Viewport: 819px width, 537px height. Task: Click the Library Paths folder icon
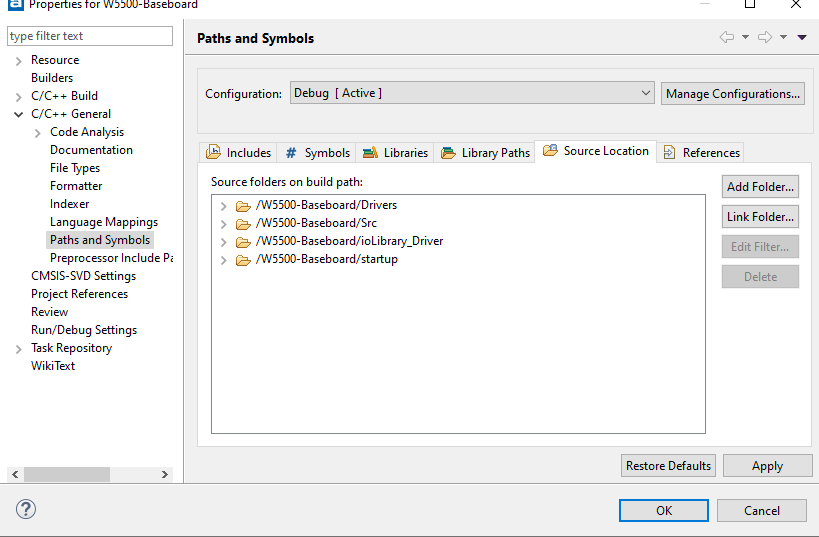click(x=448, y=153)
